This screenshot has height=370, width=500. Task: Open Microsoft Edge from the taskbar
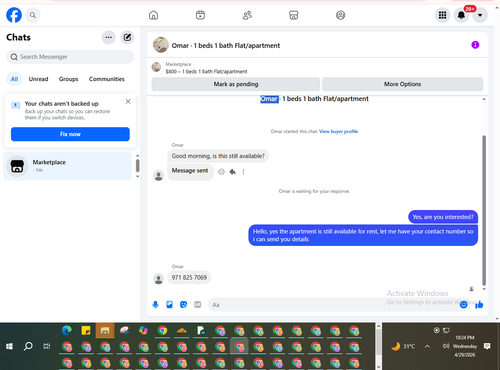coord(67,331)
